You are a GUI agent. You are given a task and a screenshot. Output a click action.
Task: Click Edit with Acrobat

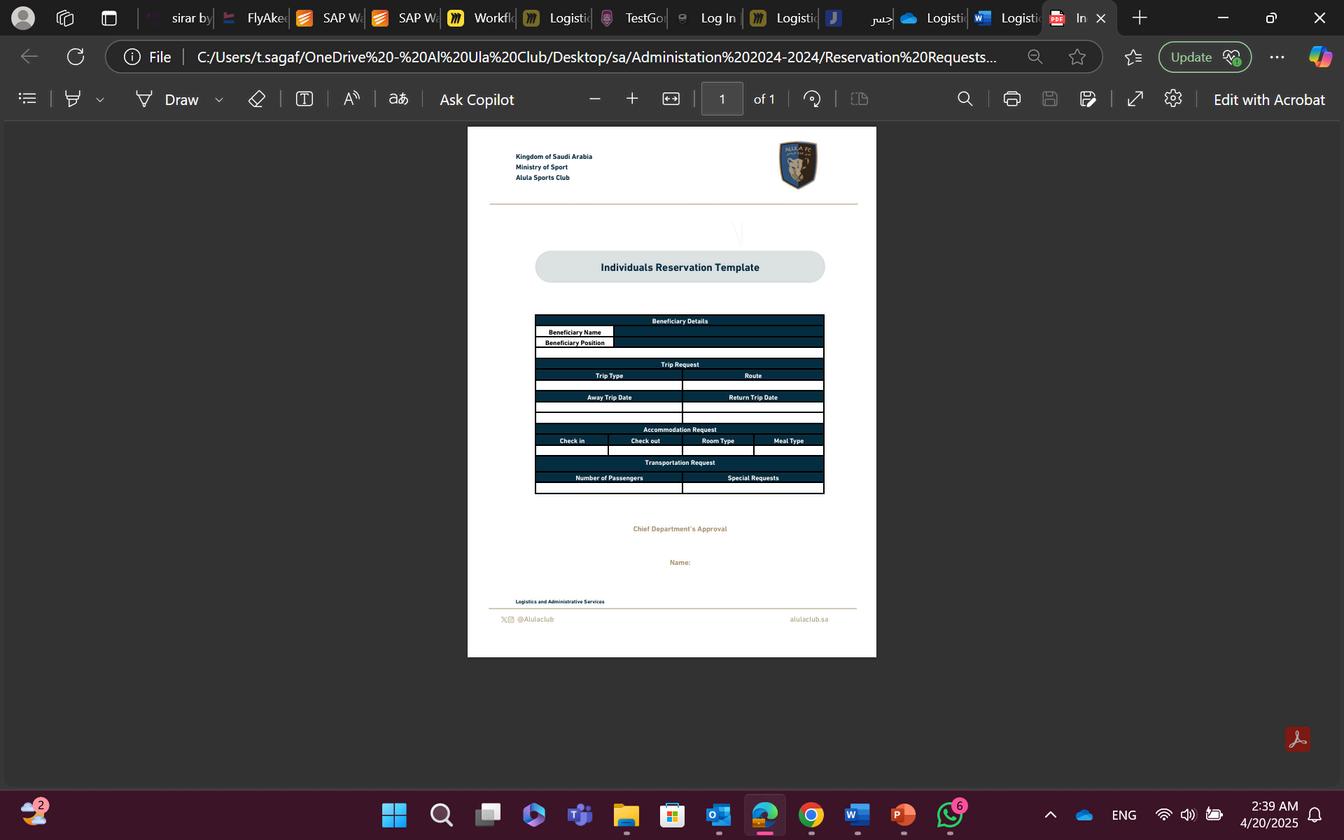[x=1269, y=99]
